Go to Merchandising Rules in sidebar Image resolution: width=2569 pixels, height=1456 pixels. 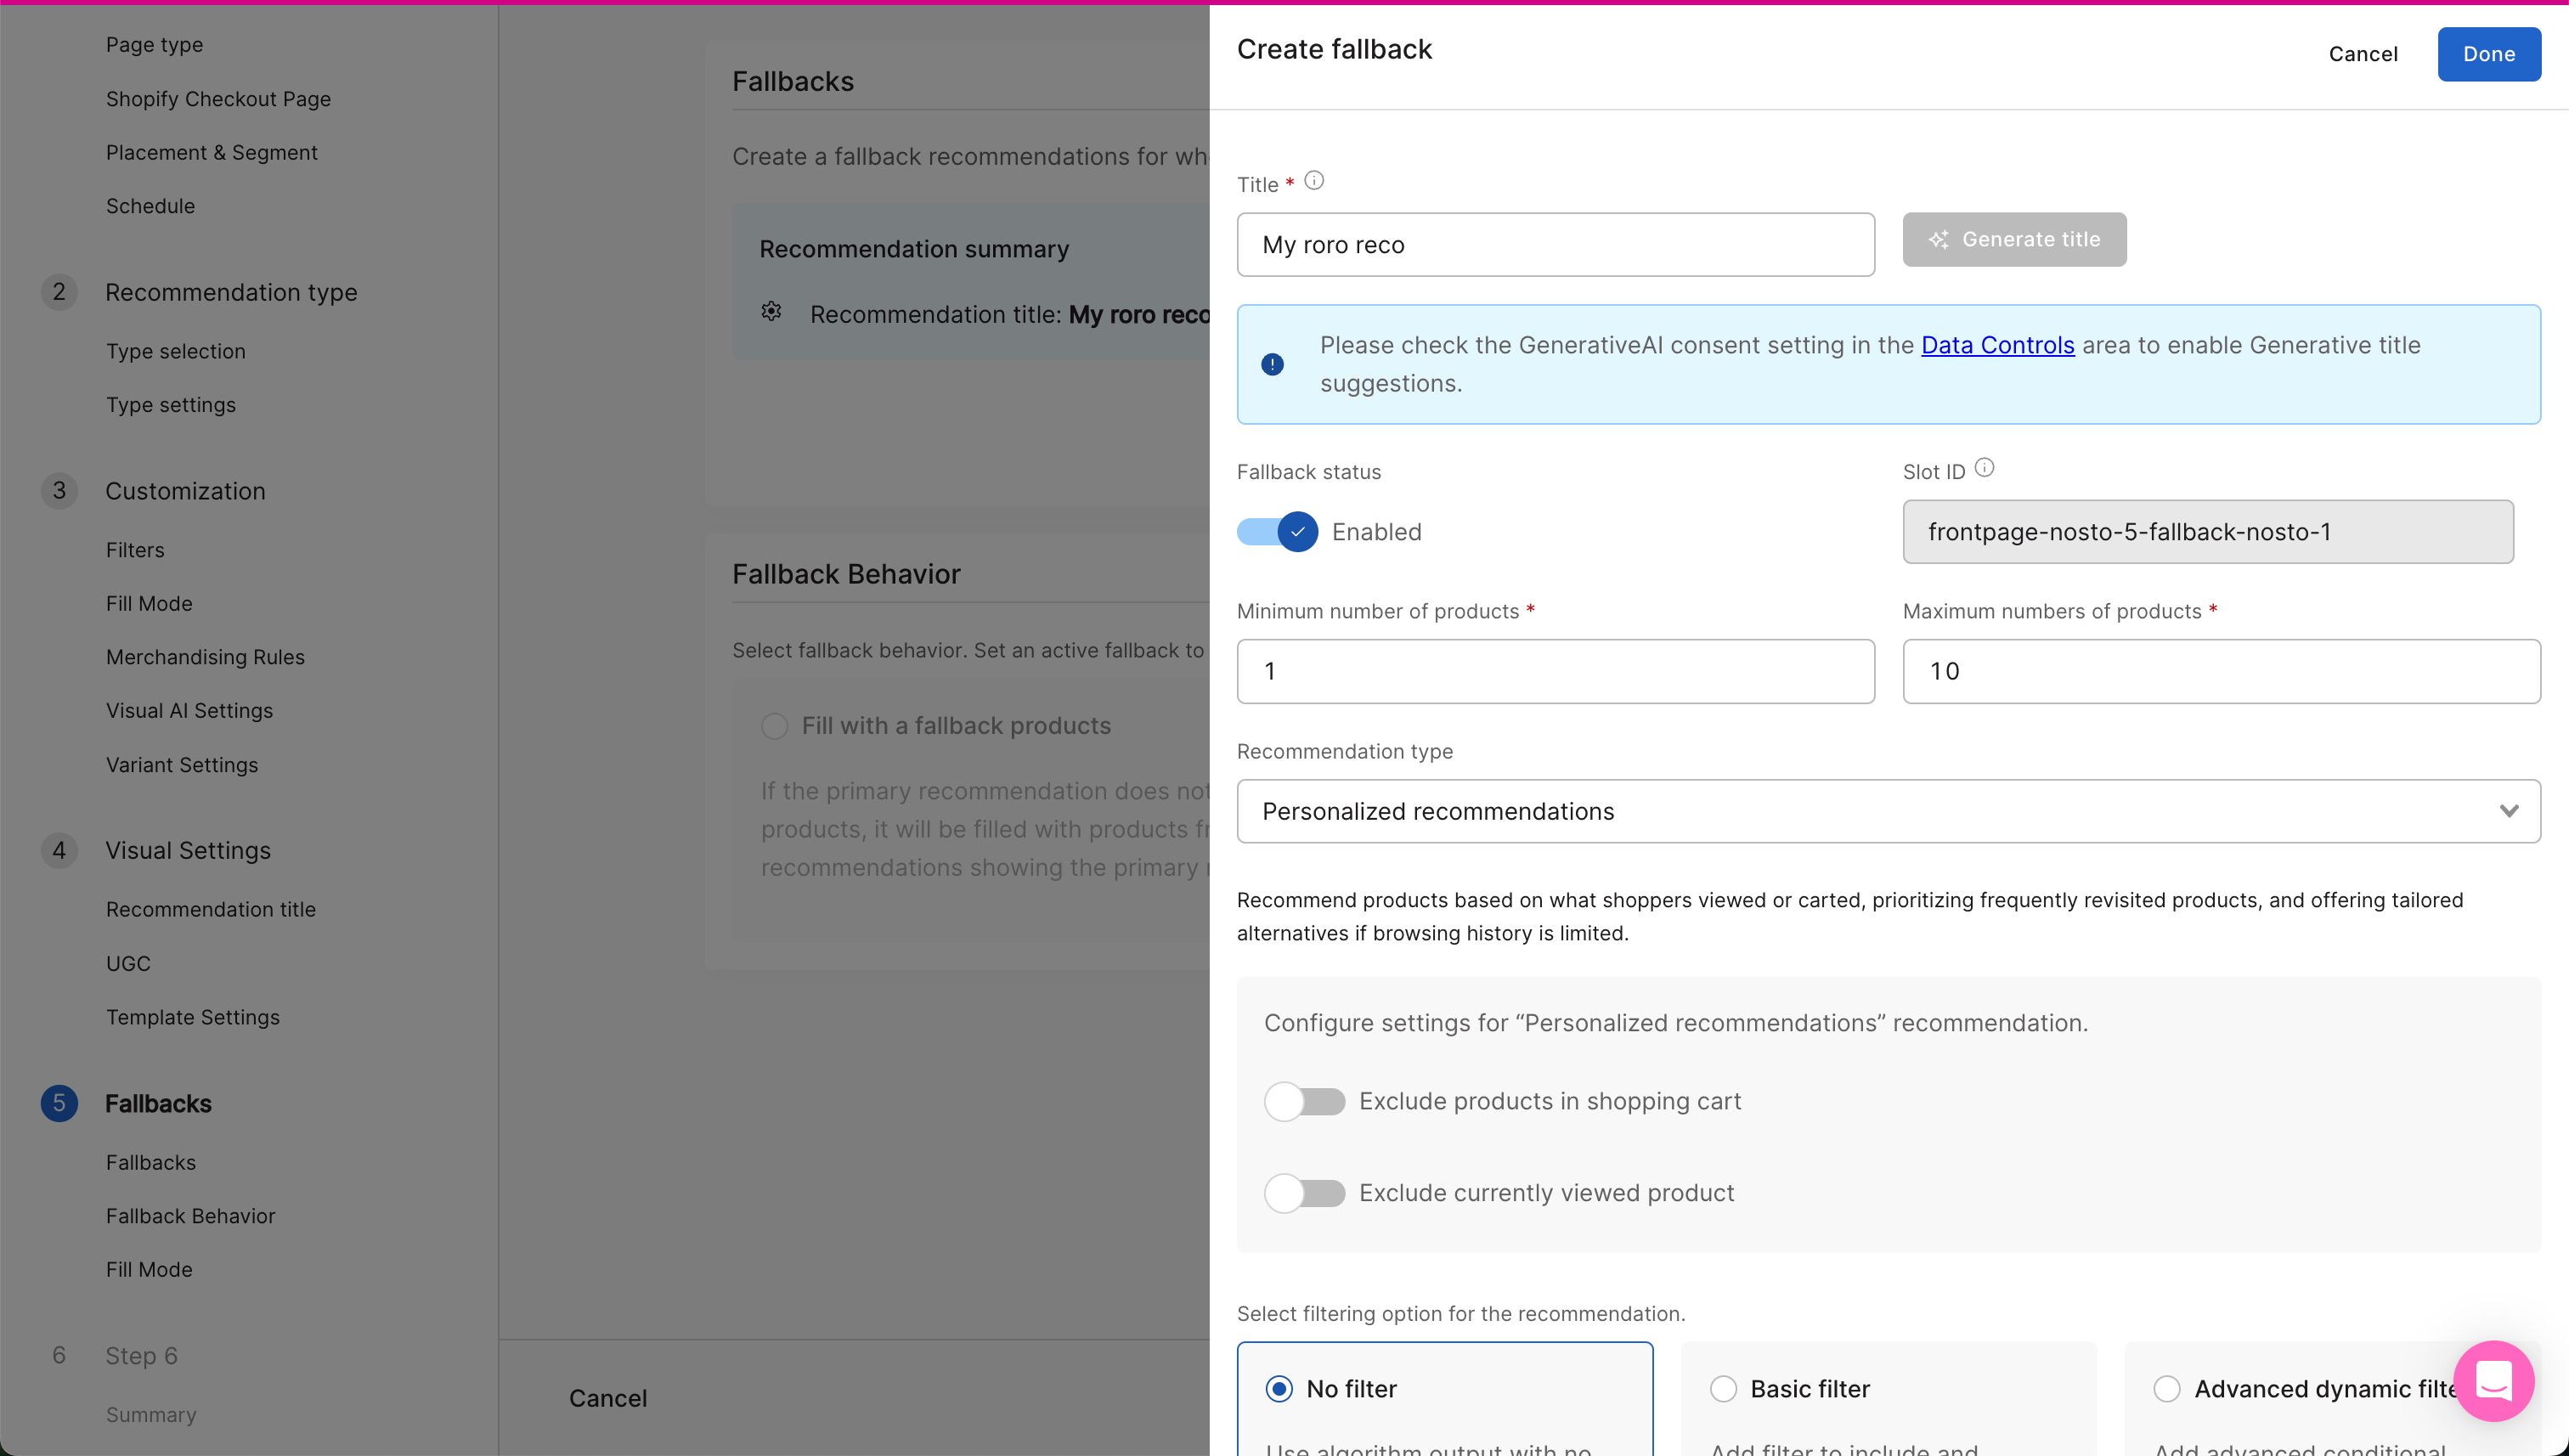pyautogui.click(x=205, y=657)
